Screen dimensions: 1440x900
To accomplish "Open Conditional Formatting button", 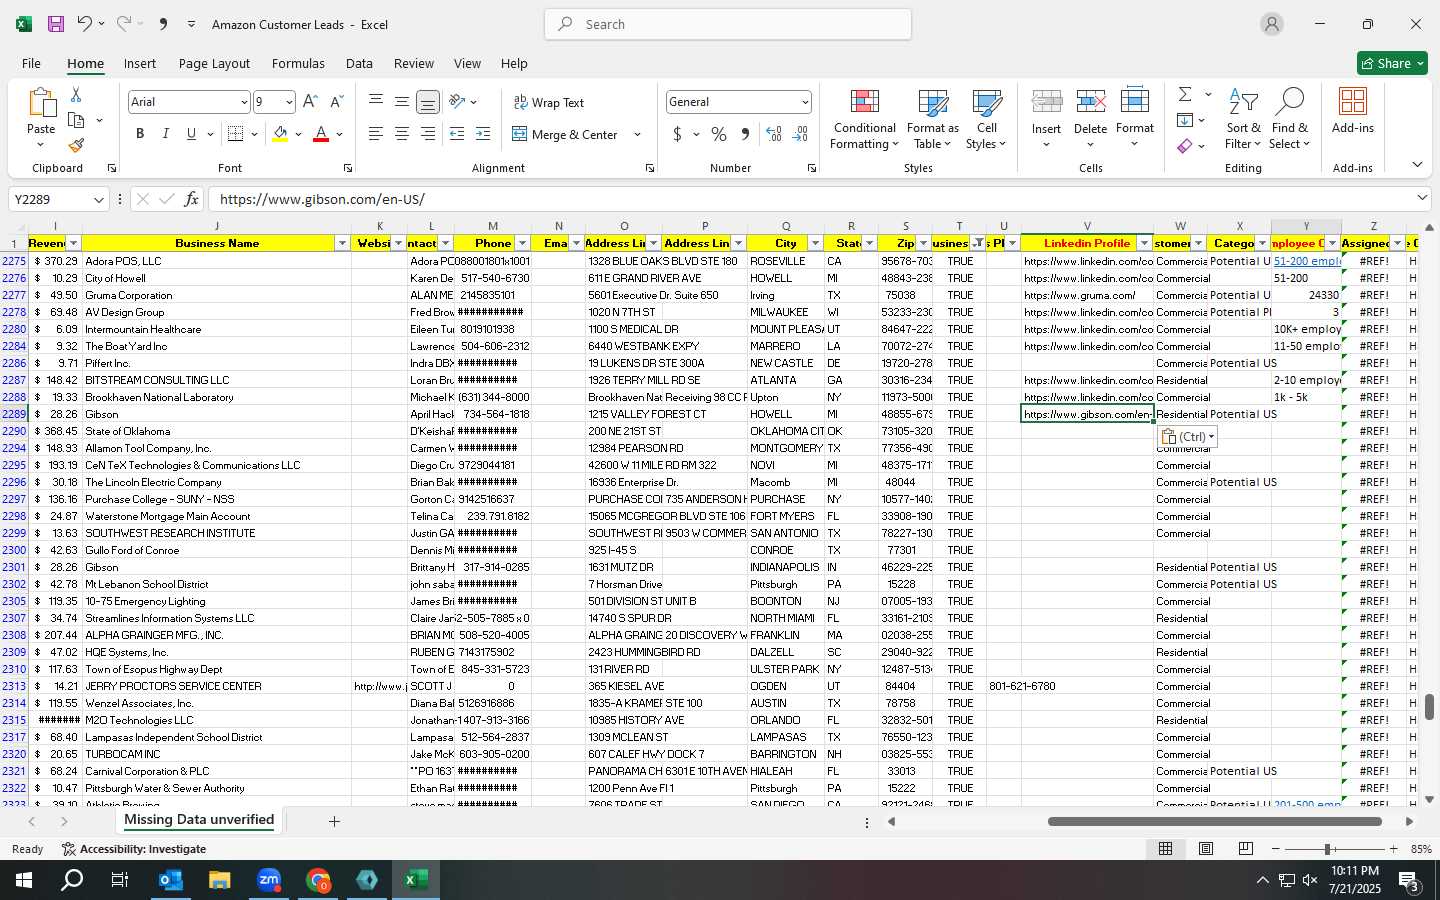I will 864,119.
